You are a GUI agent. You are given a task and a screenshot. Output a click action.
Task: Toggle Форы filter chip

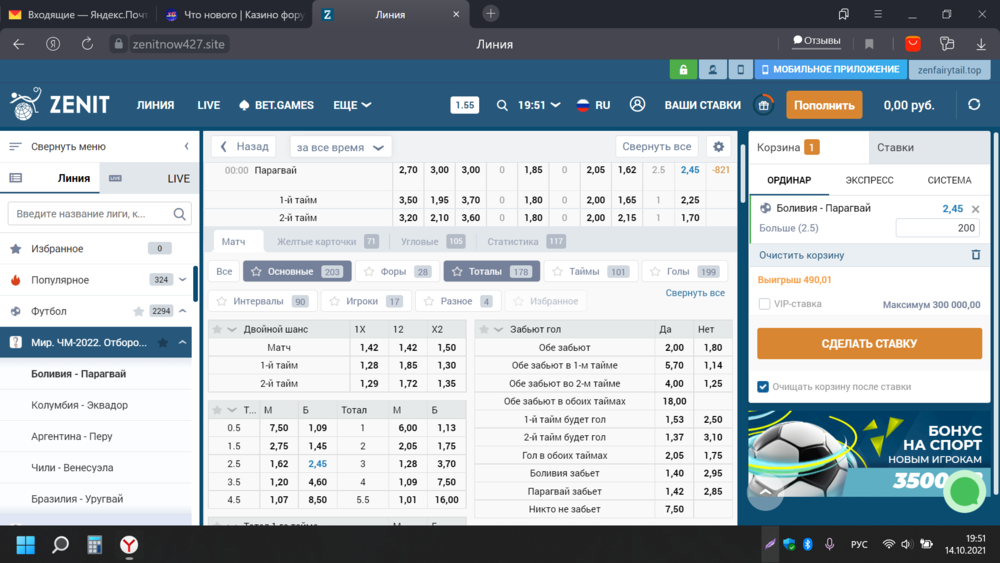[397, 272]
